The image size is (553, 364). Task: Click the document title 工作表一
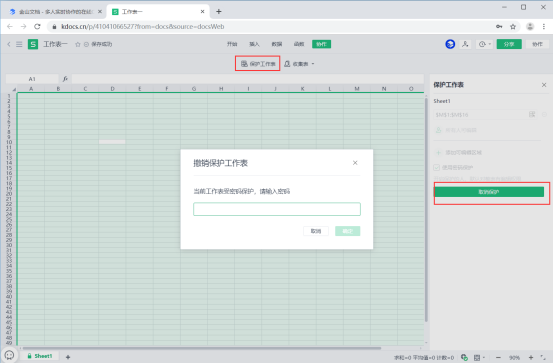point(55,44)
